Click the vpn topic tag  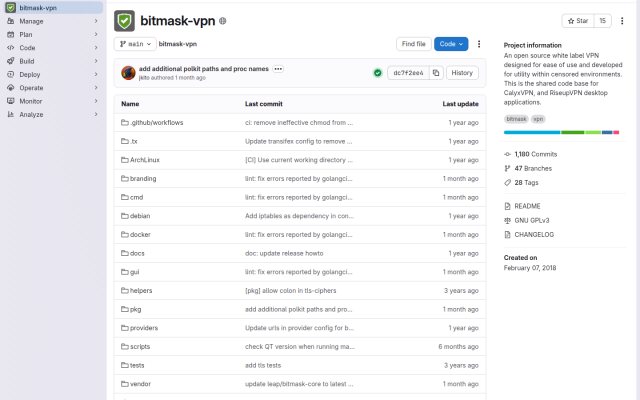coord(538,119)
